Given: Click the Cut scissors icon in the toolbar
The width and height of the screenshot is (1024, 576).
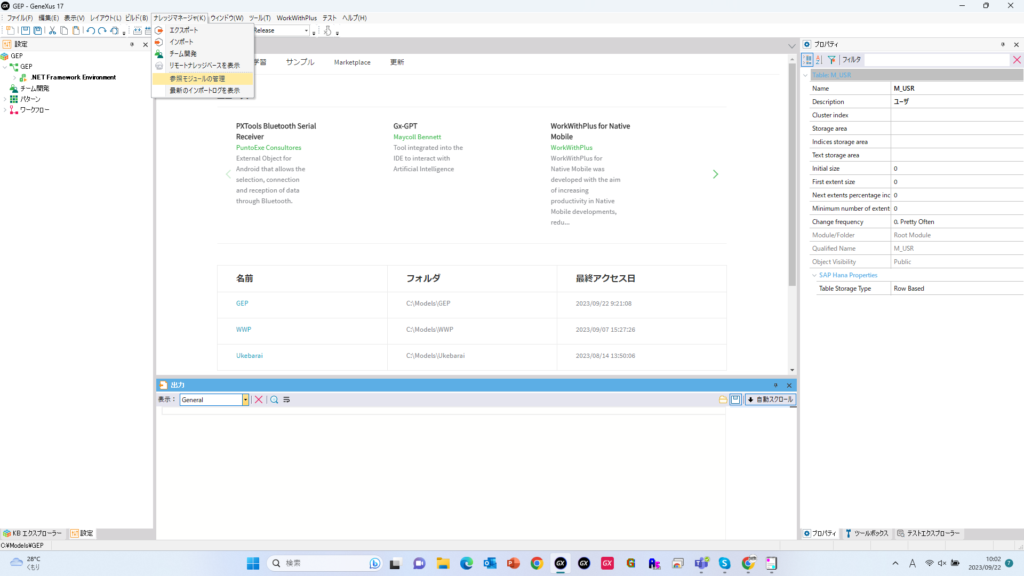Looking at the screenshot, I should 52,31.
